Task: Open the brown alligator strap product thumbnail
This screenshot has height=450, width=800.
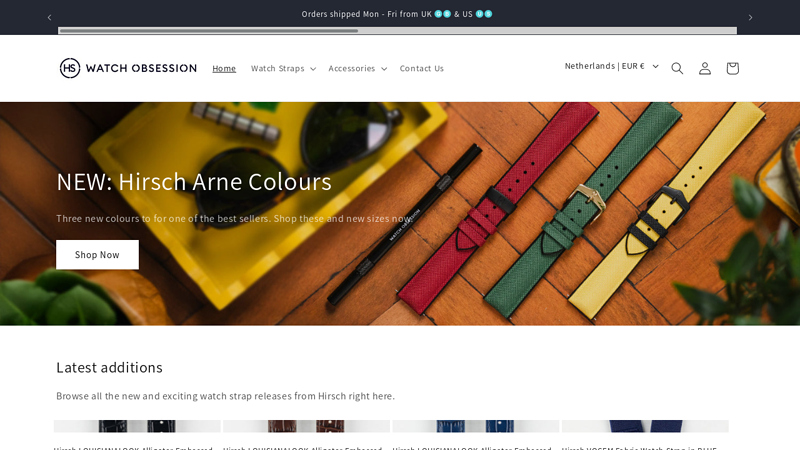Action: 306,427
